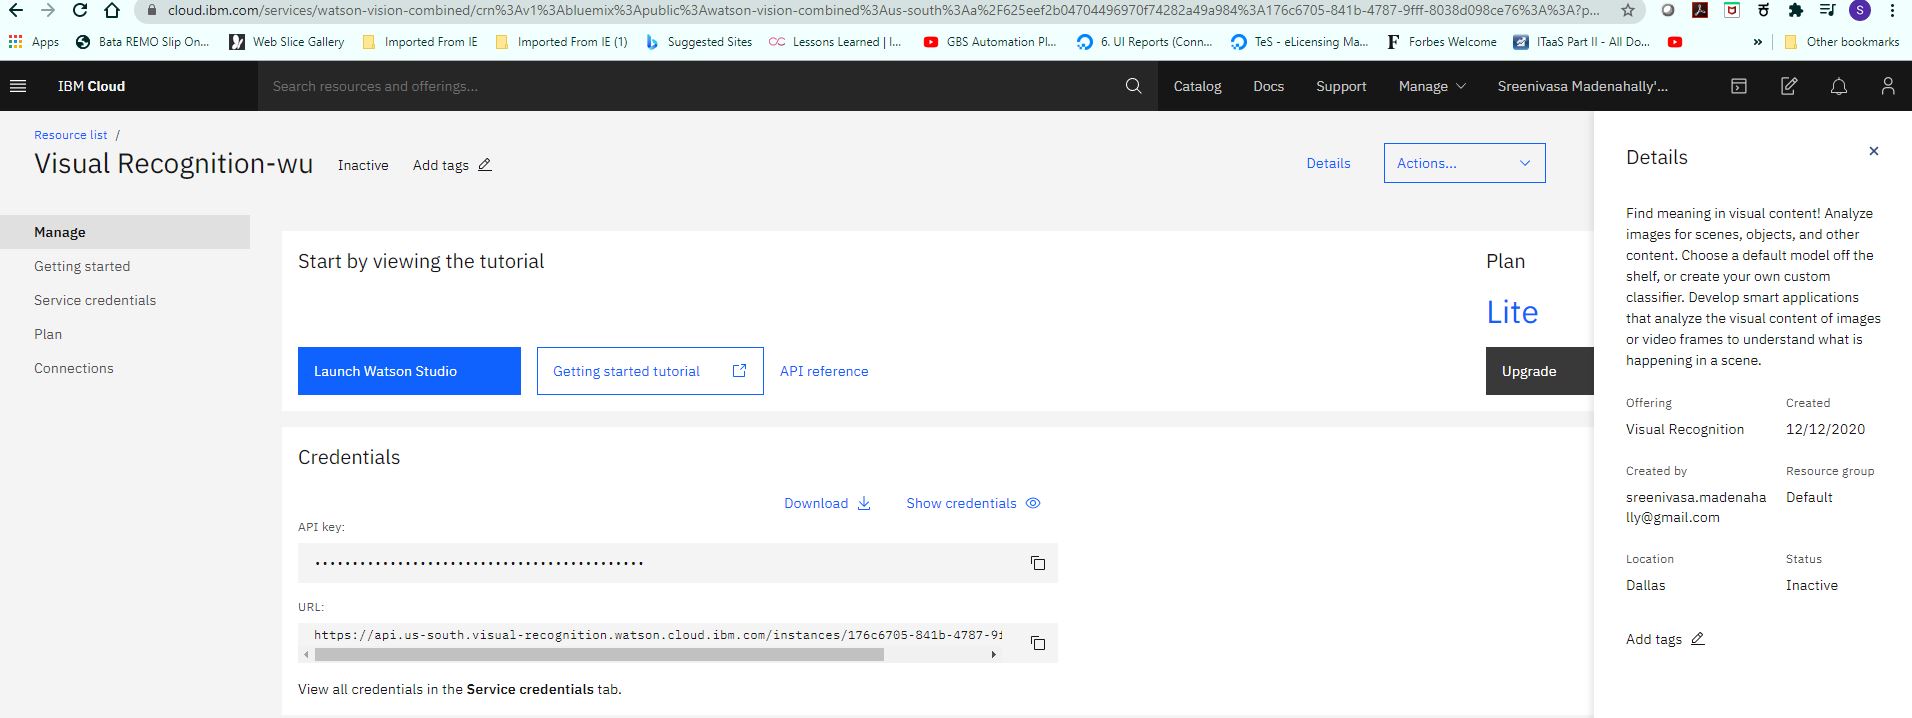This screenshot has height=718, width=1912.
Task: Open Support in the top navigation
Action: click(1341, 86)
